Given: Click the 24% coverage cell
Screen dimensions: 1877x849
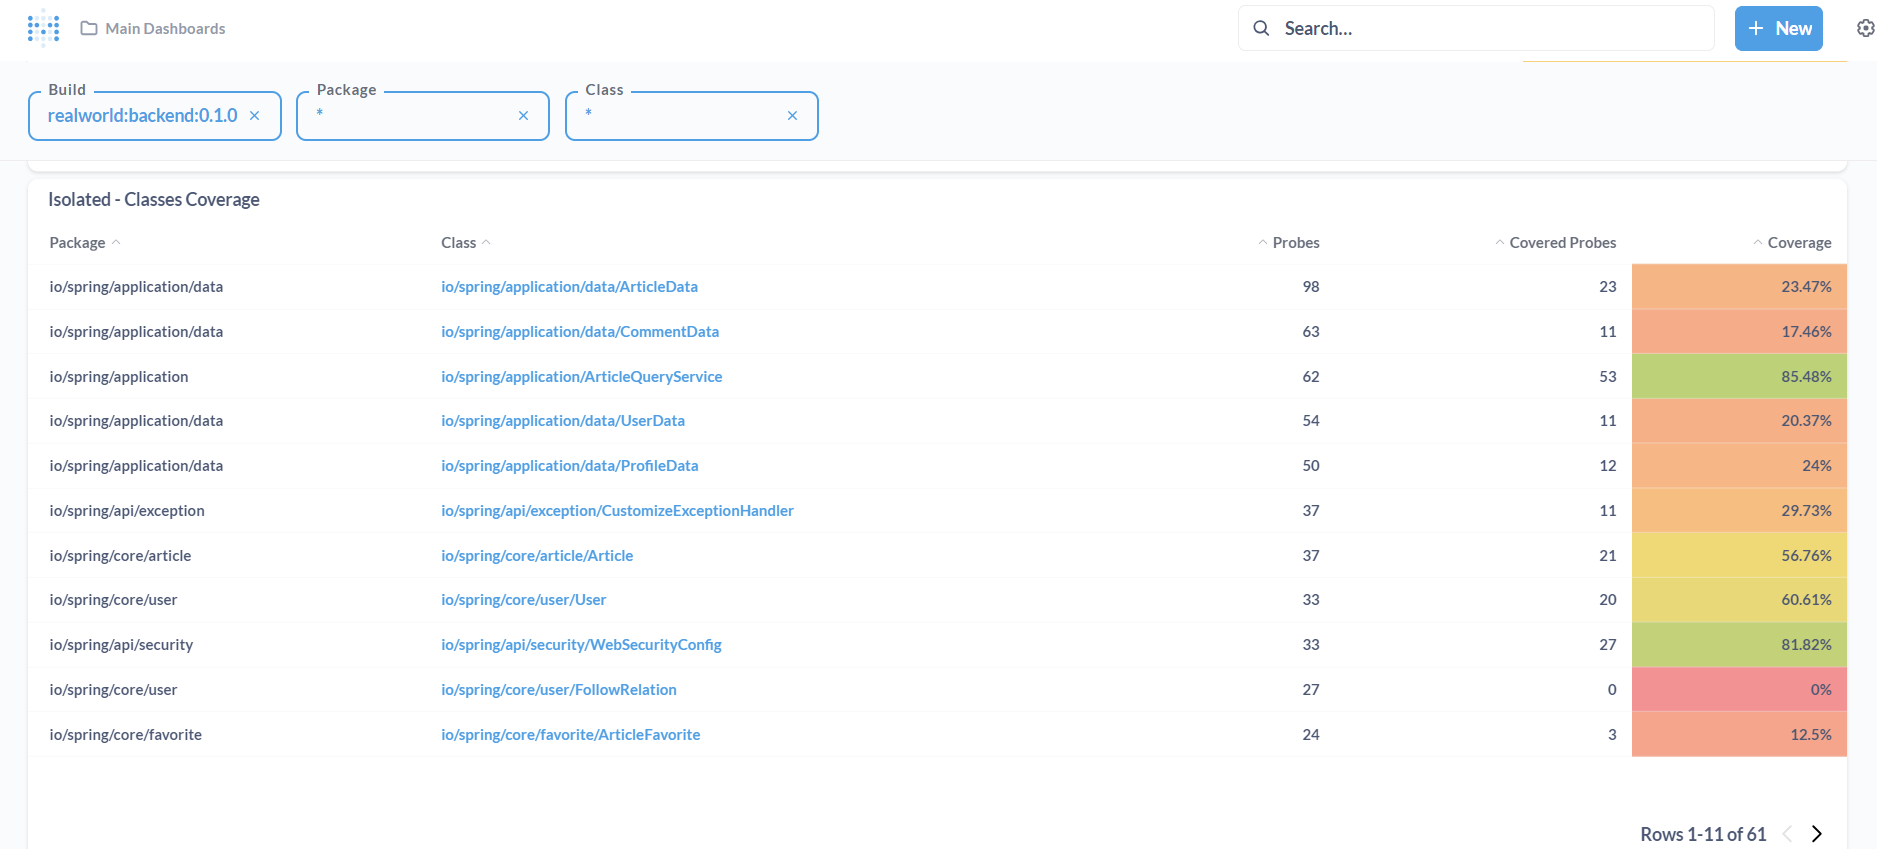Looking at the screenshot, I should (x=1739, y=466).
